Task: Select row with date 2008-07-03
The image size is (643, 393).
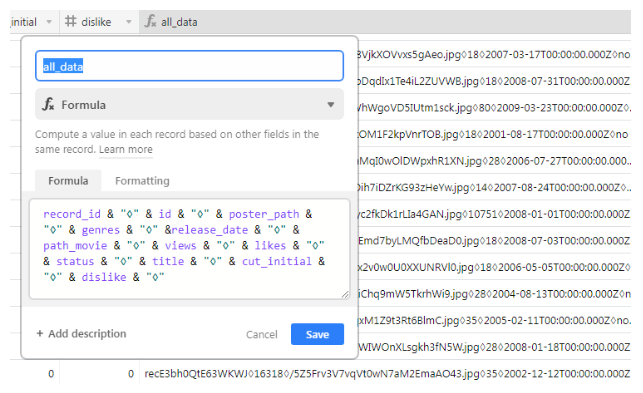Action: pos(494,241)
